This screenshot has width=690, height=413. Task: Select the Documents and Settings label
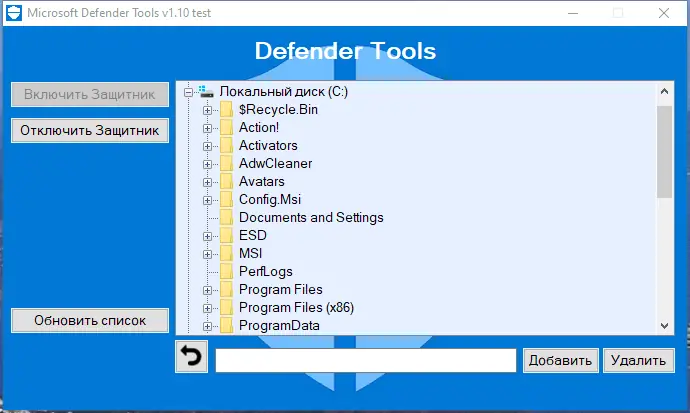pos(311,218)
